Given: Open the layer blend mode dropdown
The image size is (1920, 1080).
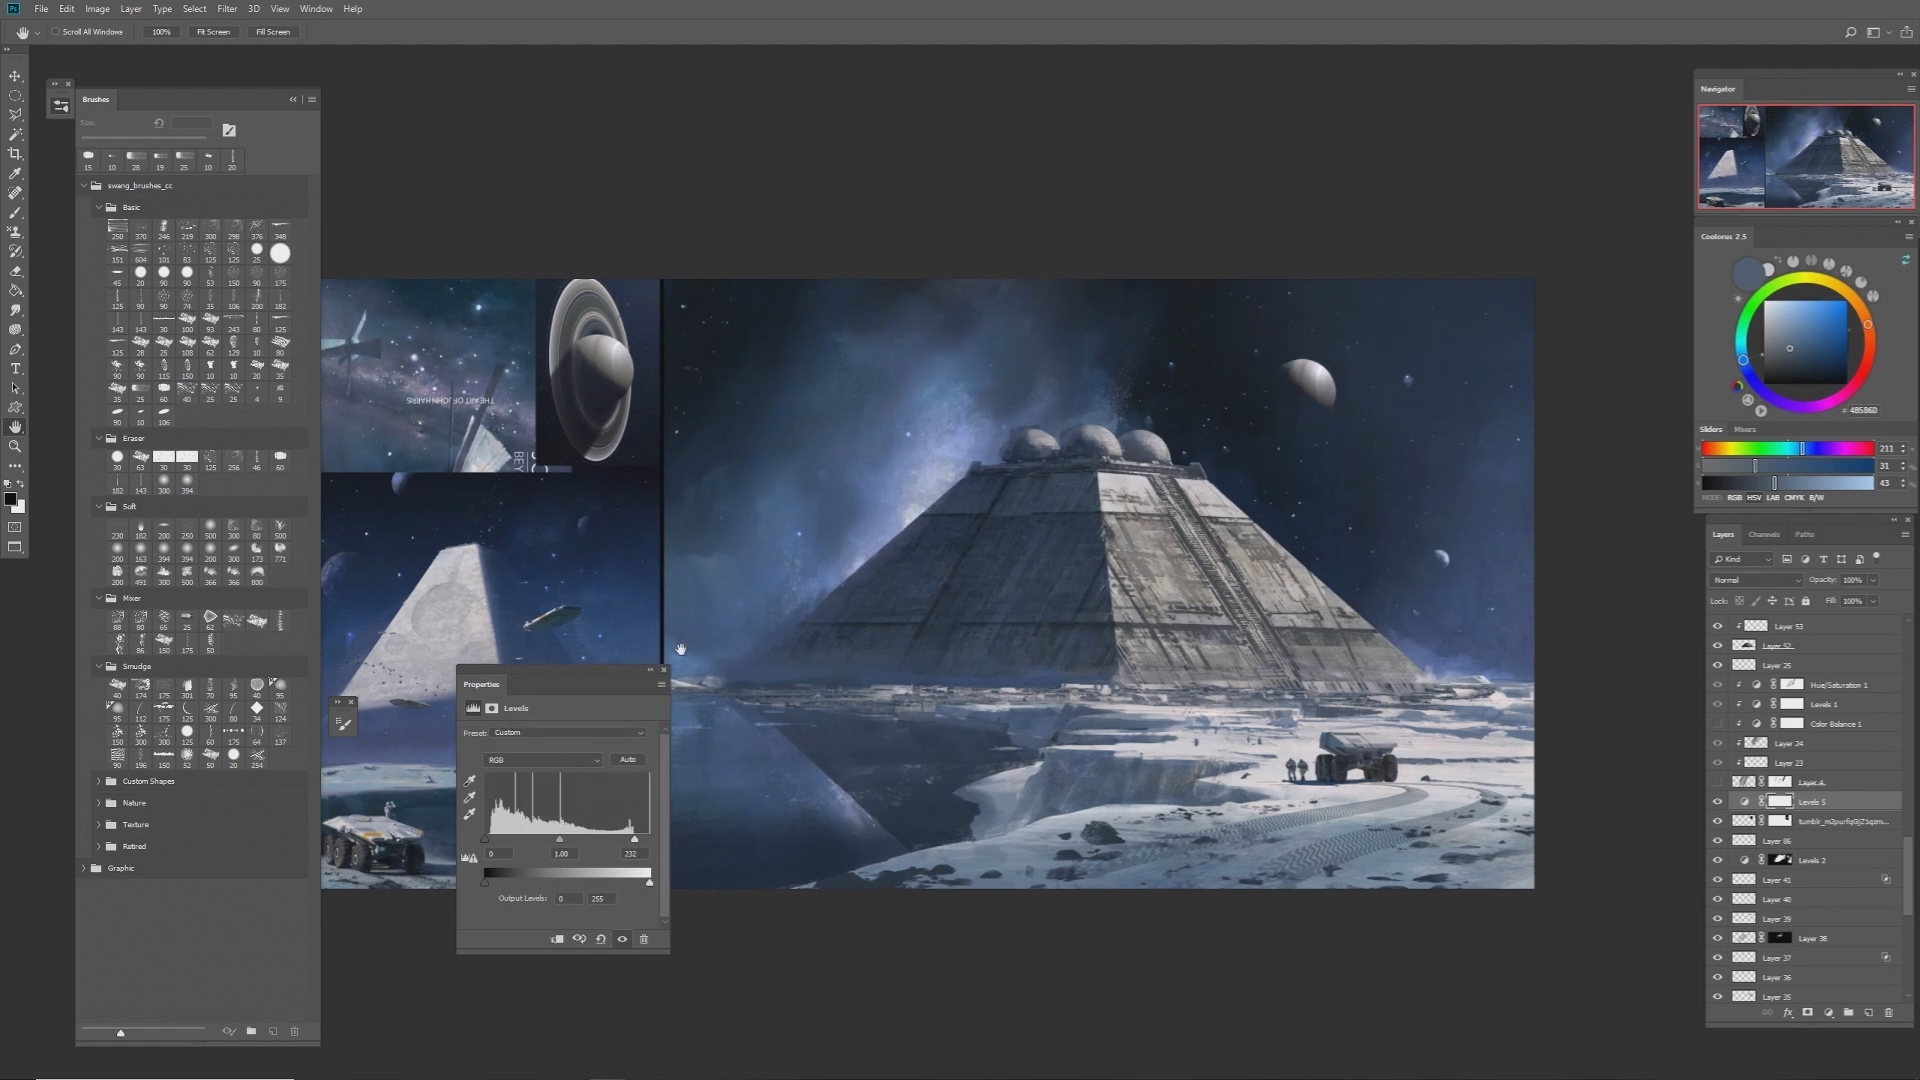Looking at the screenshot, I should click(x=1756, y=580).
